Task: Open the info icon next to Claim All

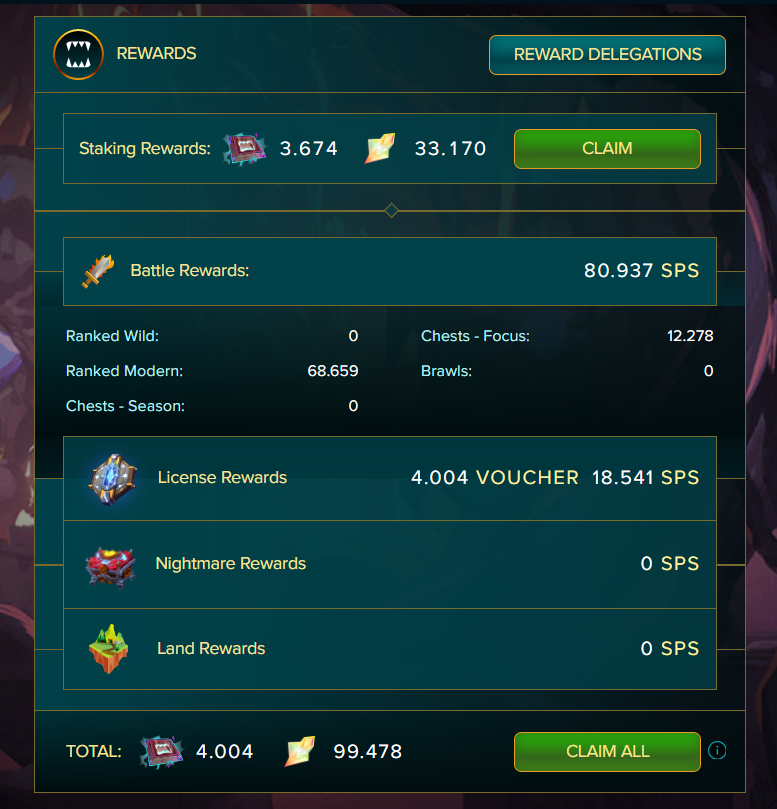Action: pos(717,751)
